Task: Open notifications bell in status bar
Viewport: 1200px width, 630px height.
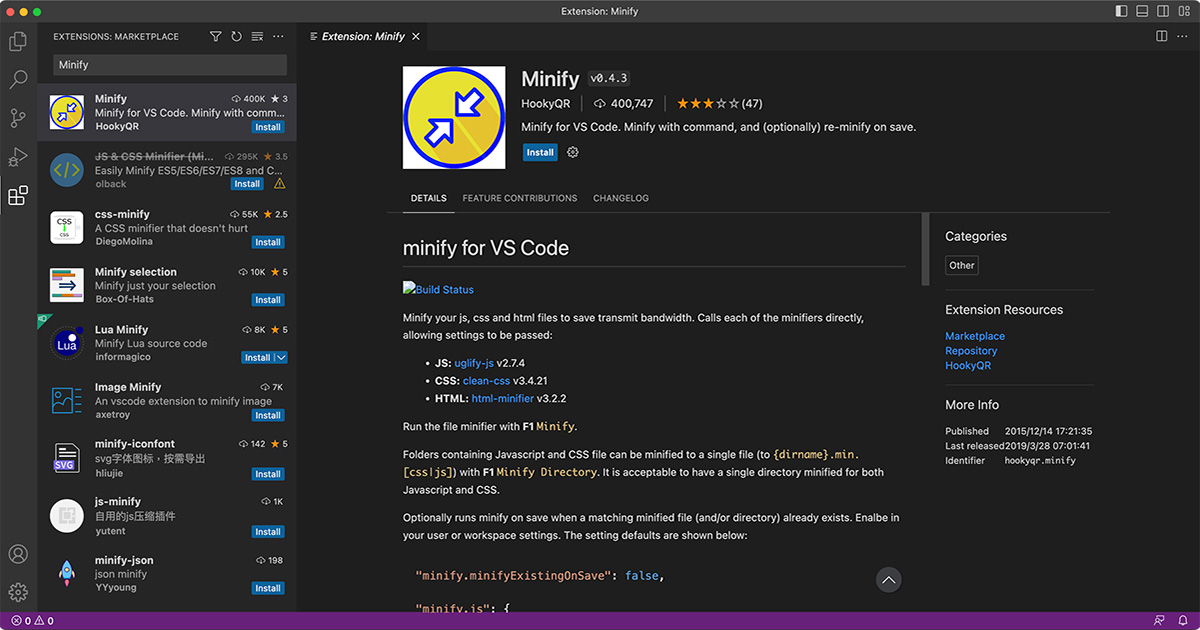Action: (x=1182, y=621)
